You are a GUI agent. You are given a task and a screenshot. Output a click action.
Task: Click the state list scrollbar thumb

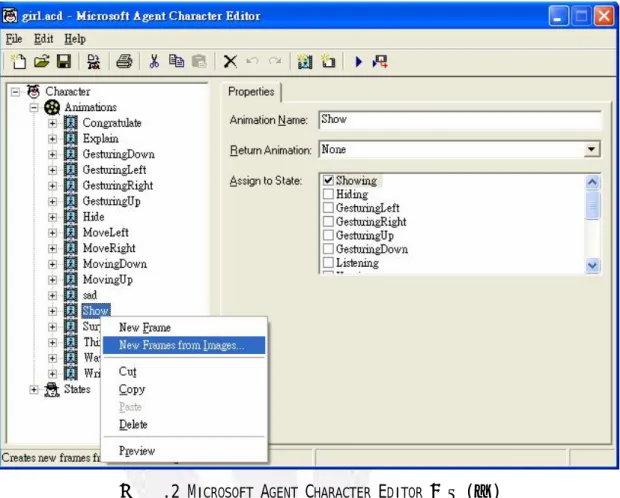pos(592,206)
